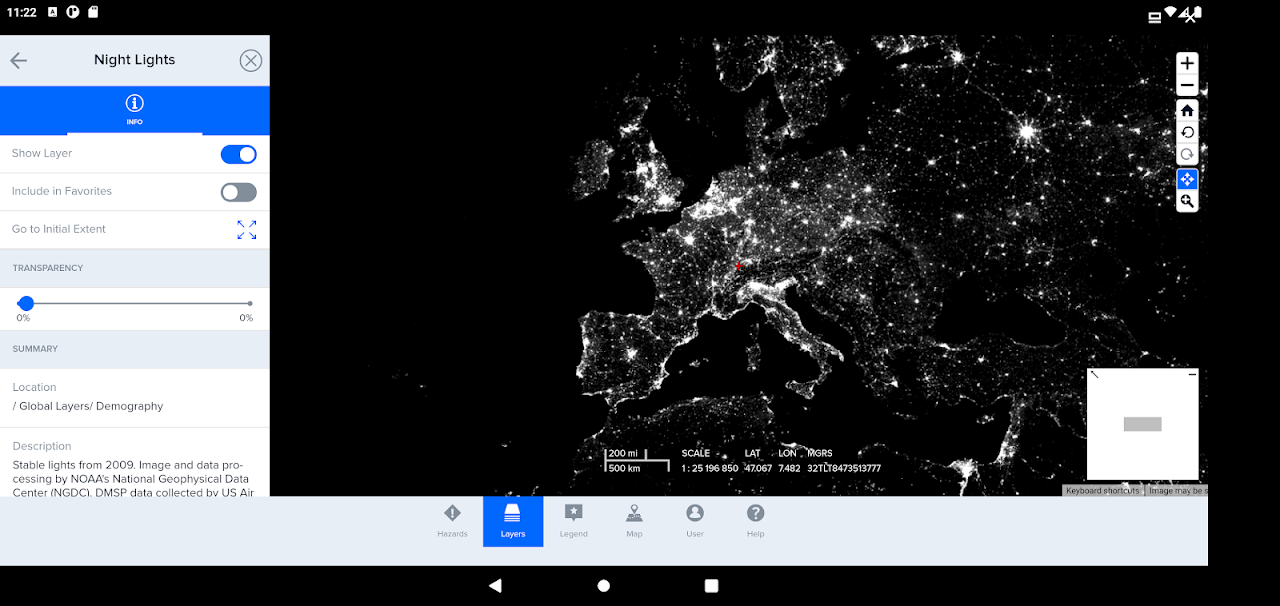Open the Keyboard shortcuts link
This screenshot has width=1280, height=606.
(x=1101, y=490)
